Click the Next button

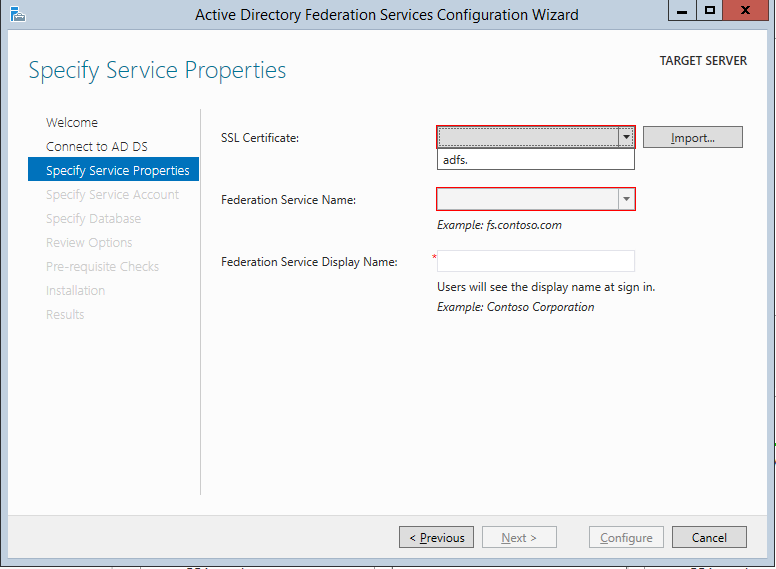click(519, 538)
